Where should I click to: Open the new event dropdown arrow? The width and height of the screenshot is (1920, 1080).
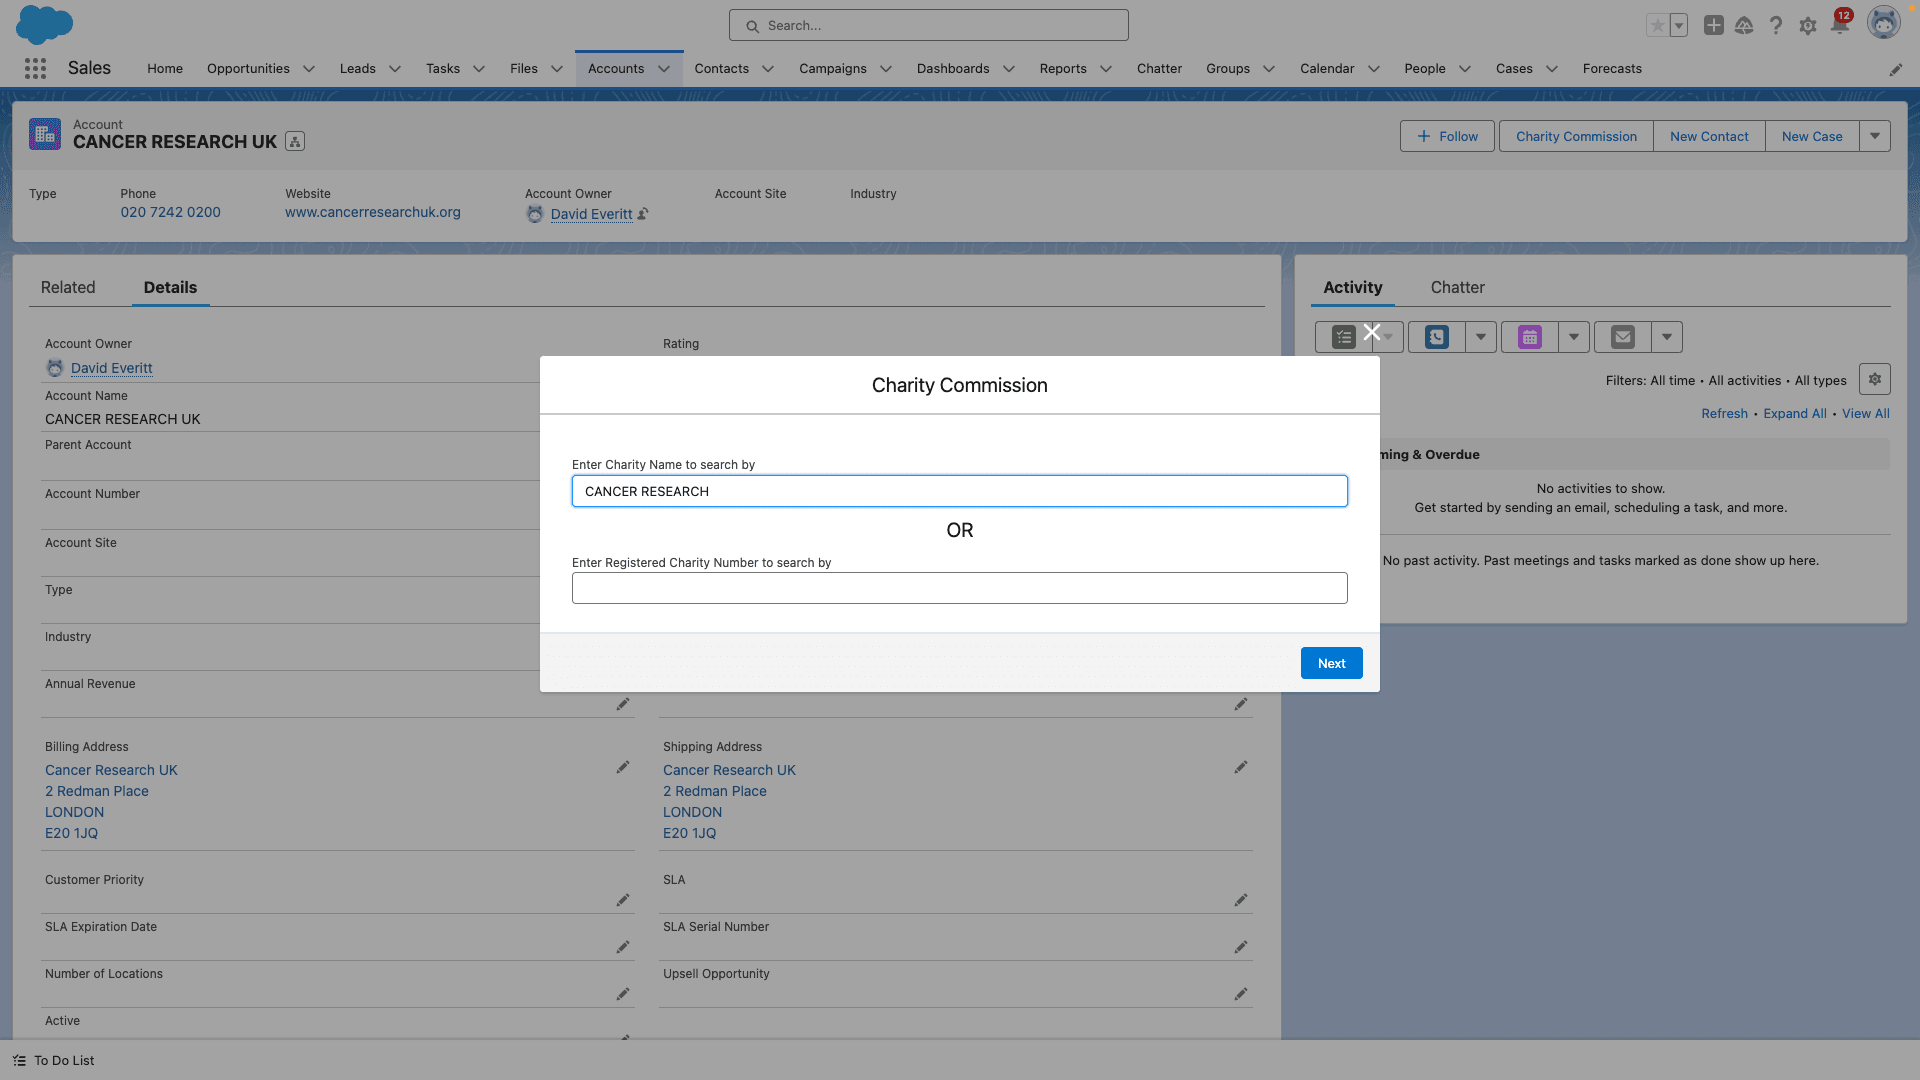click(x=1574, y=337)
